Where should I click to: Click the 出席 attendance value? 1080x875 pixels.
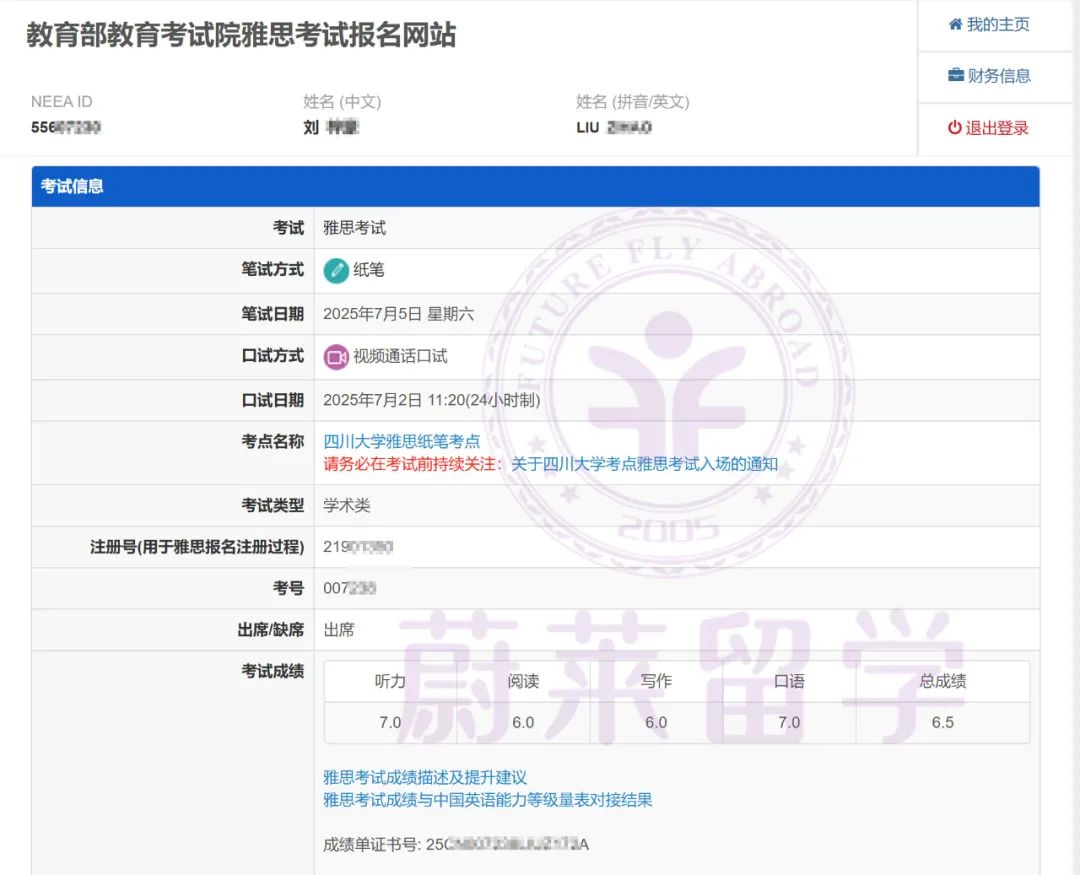click(339, 630)
